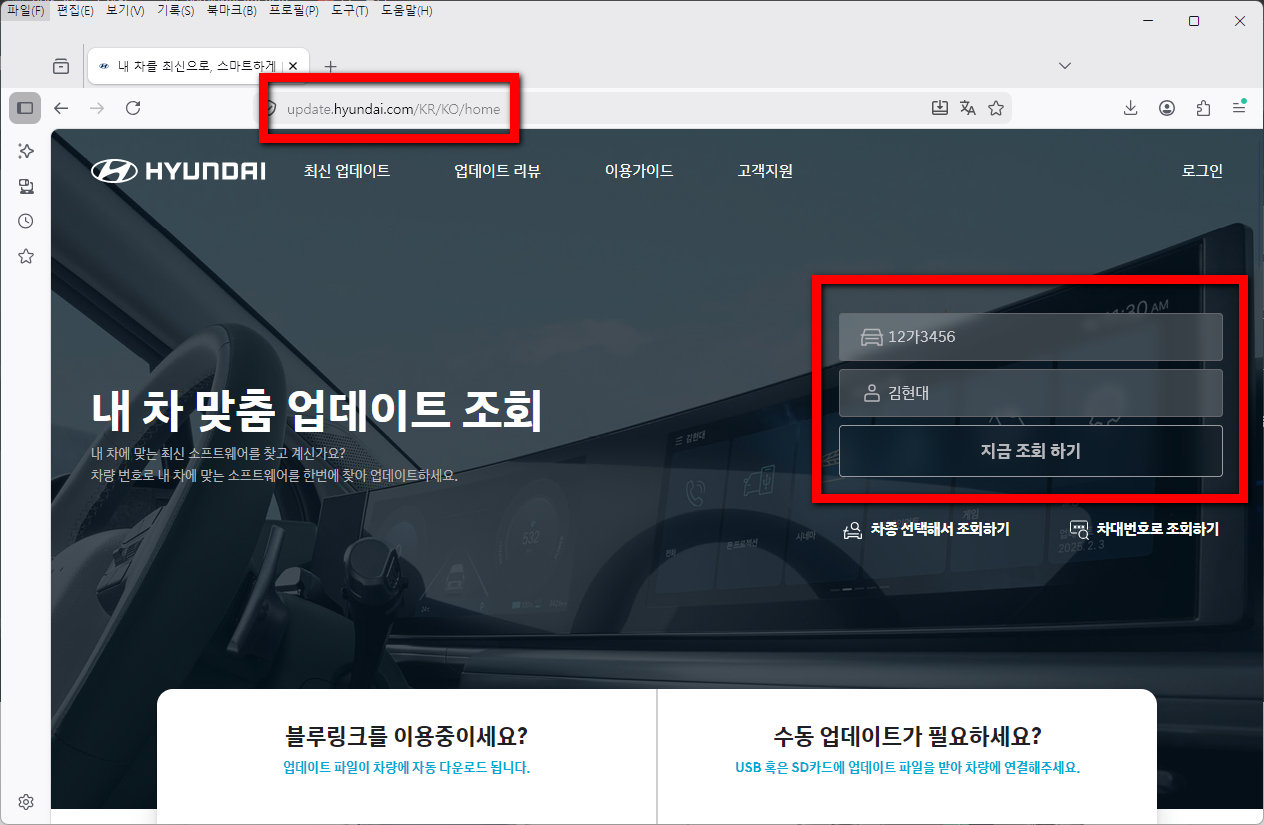This screenshot has width=1264, height=825.
Task: Click 업데이트 파일이 차량에 자동 다운로드 됩니다. text
Action: (x=406, y=768)
